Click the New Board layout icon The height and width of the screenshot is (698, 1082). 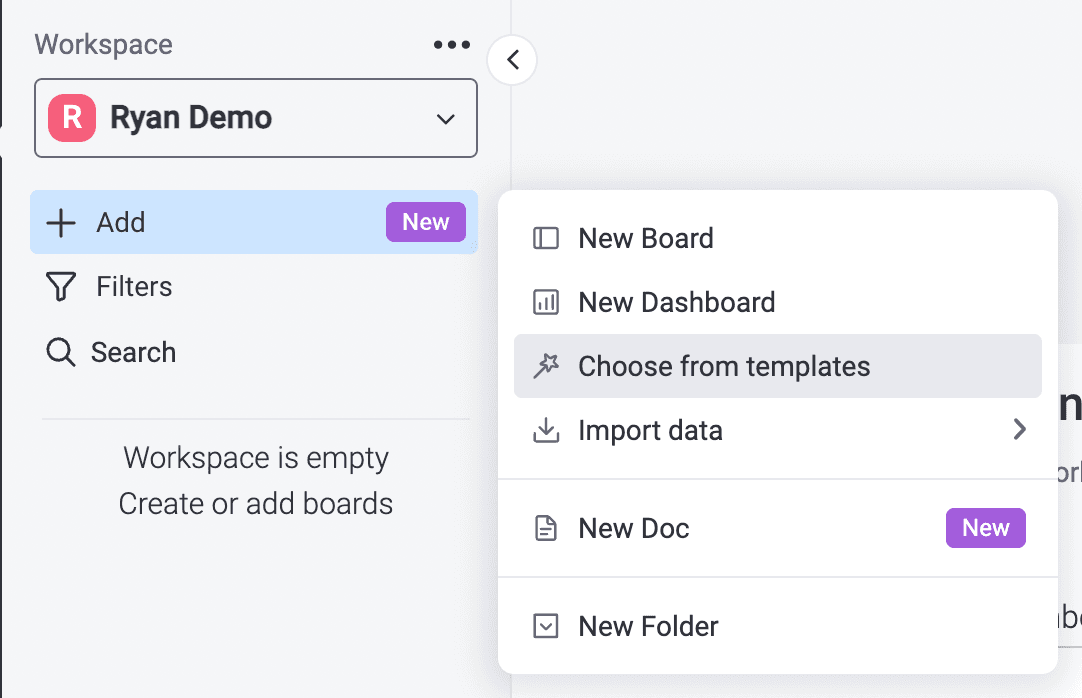(545, 238)
